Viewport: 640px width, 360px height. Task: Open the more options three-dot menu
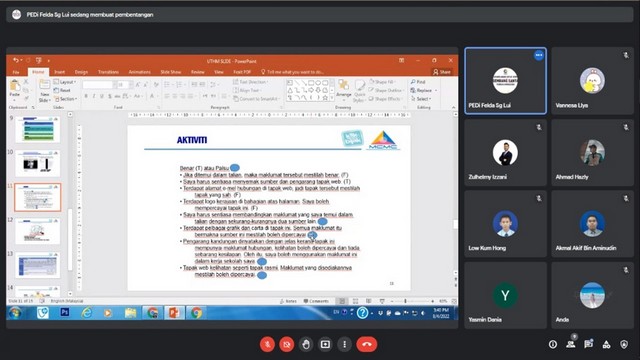click(x=344, y=344)
